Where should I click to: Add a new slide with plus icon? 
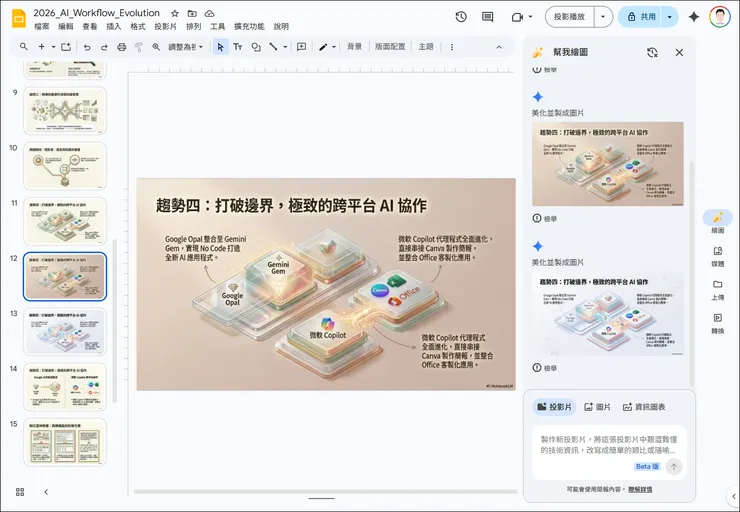[42, 47]
